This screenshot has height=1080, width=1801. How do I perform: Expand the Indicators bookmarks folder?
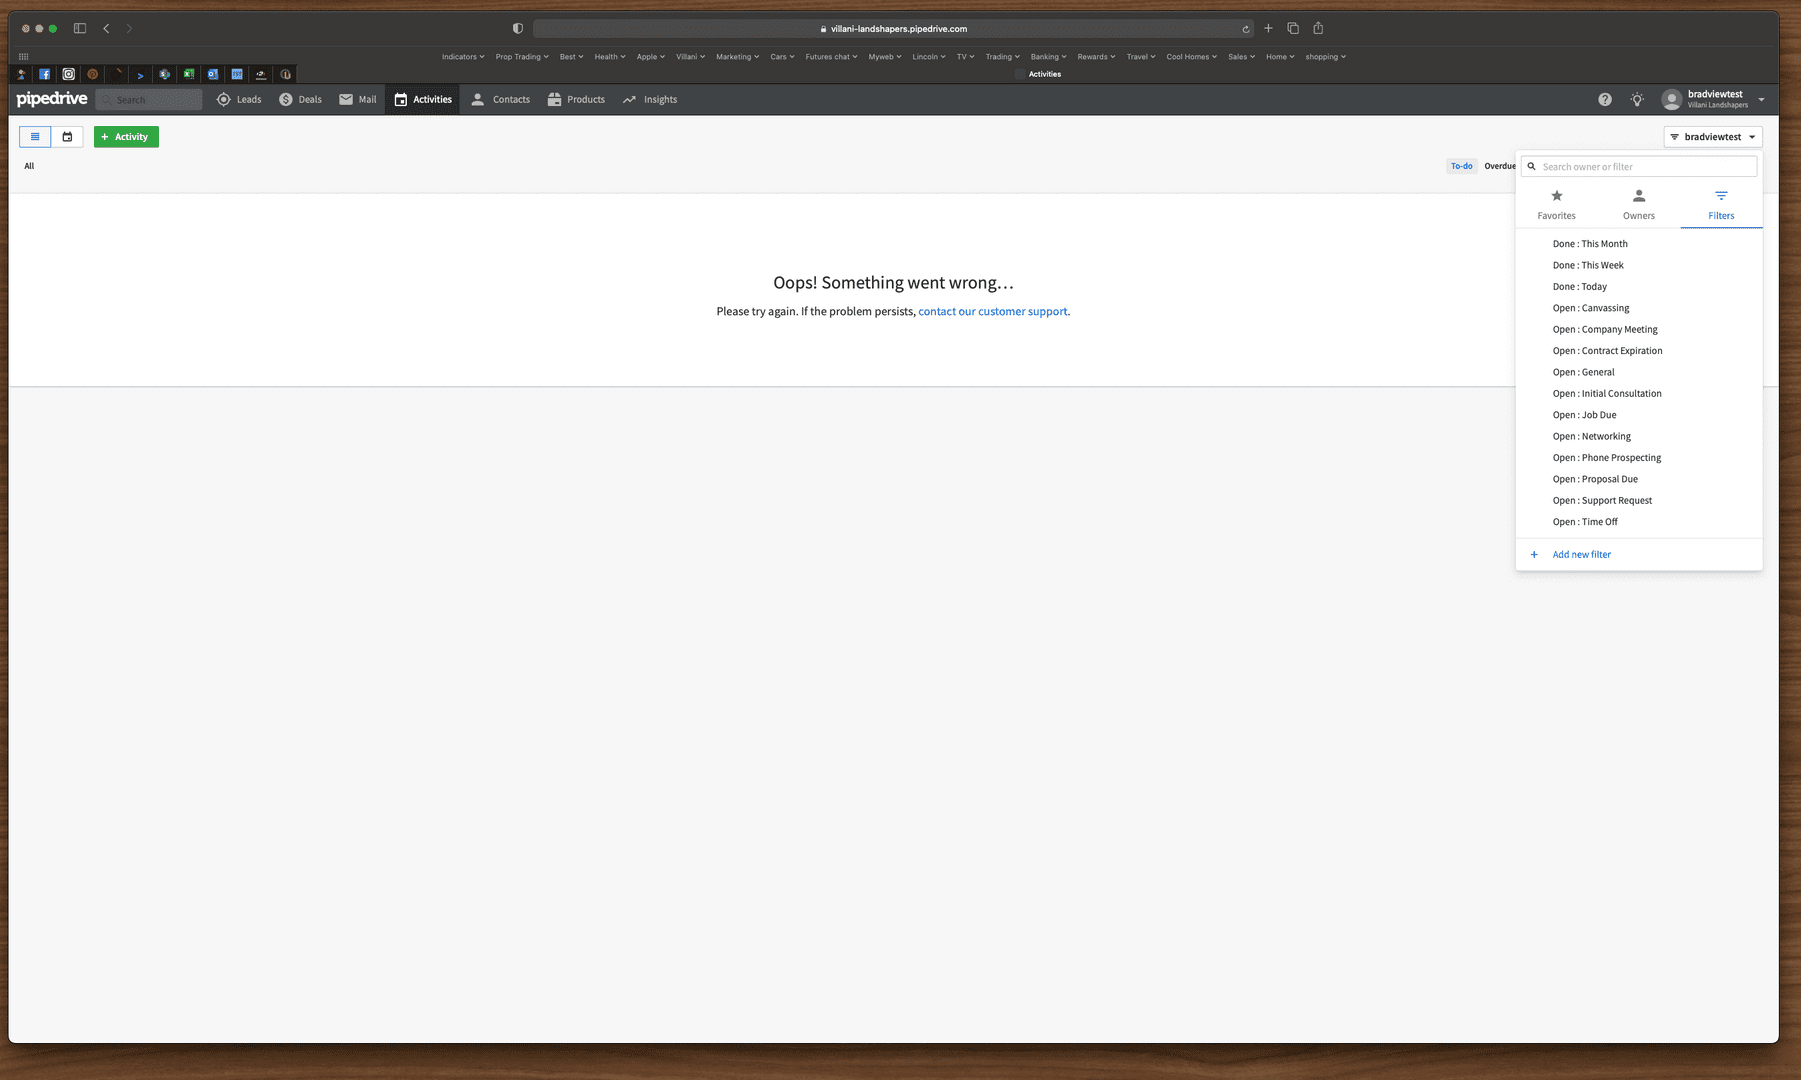pos(463,57)
